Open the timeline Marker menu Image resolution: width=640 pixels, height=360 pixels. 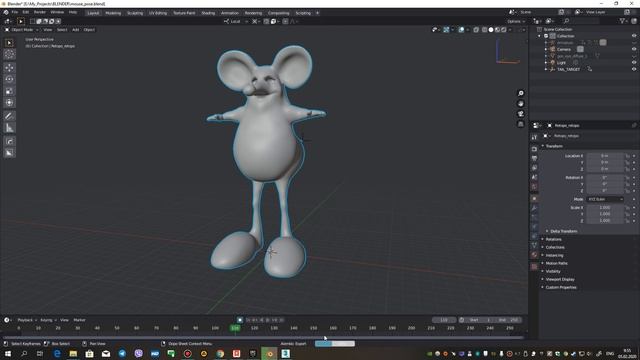point(79,320)
